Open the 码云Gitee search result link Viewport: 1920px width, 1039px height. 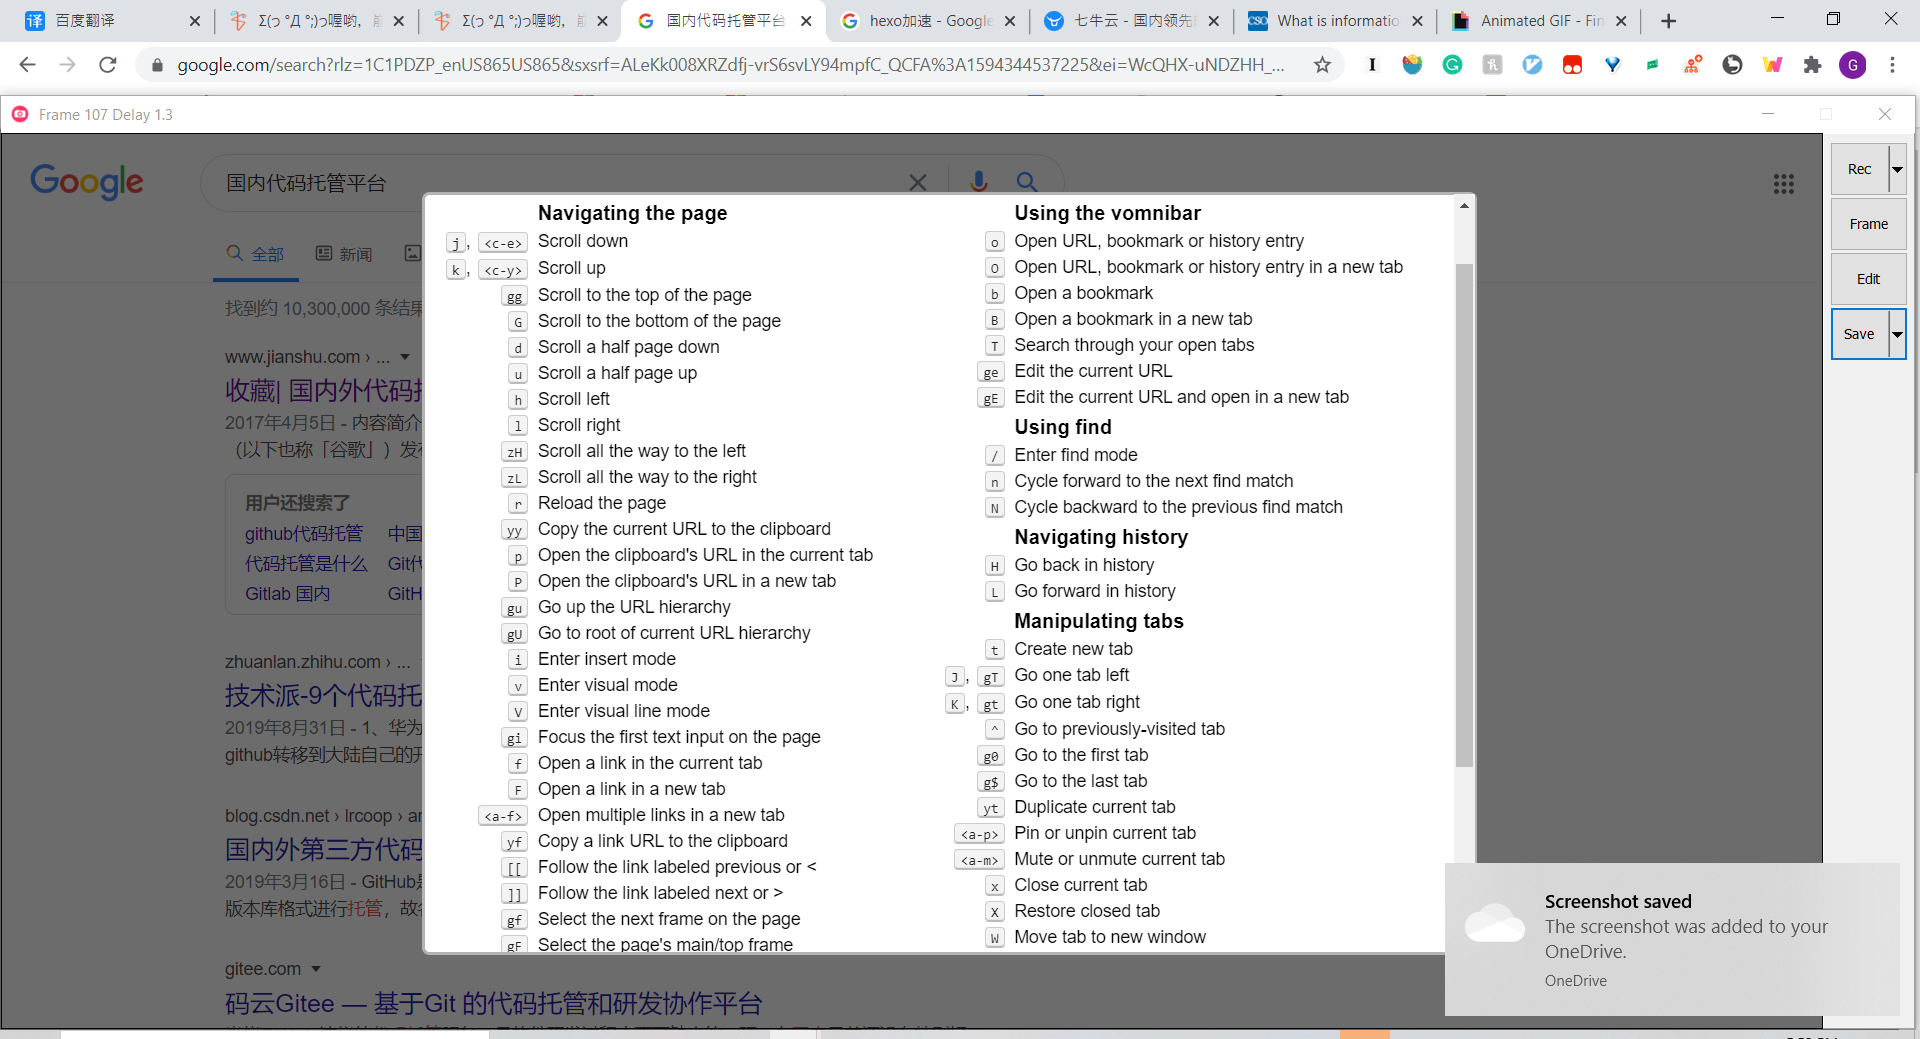tap(493, 1003)
